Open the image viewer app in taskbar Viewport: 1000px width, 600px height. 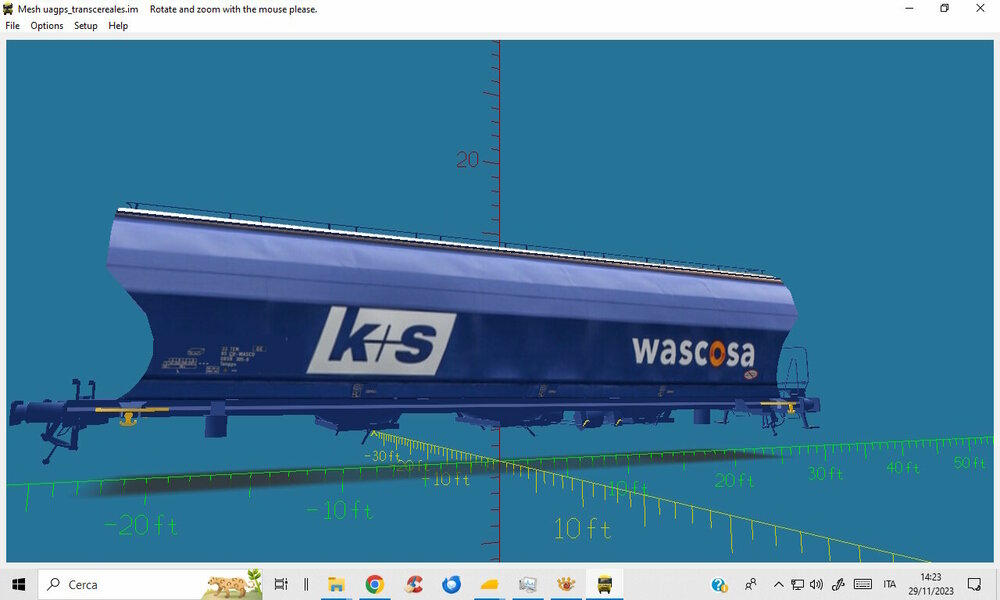point(527,584)
